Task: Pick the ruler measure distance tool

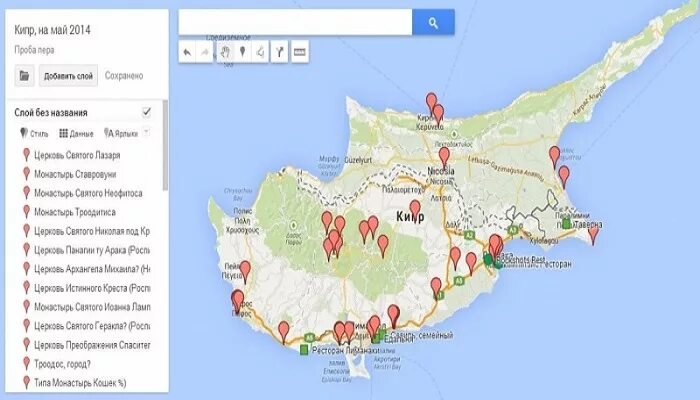Action: (x=300, y=52)
